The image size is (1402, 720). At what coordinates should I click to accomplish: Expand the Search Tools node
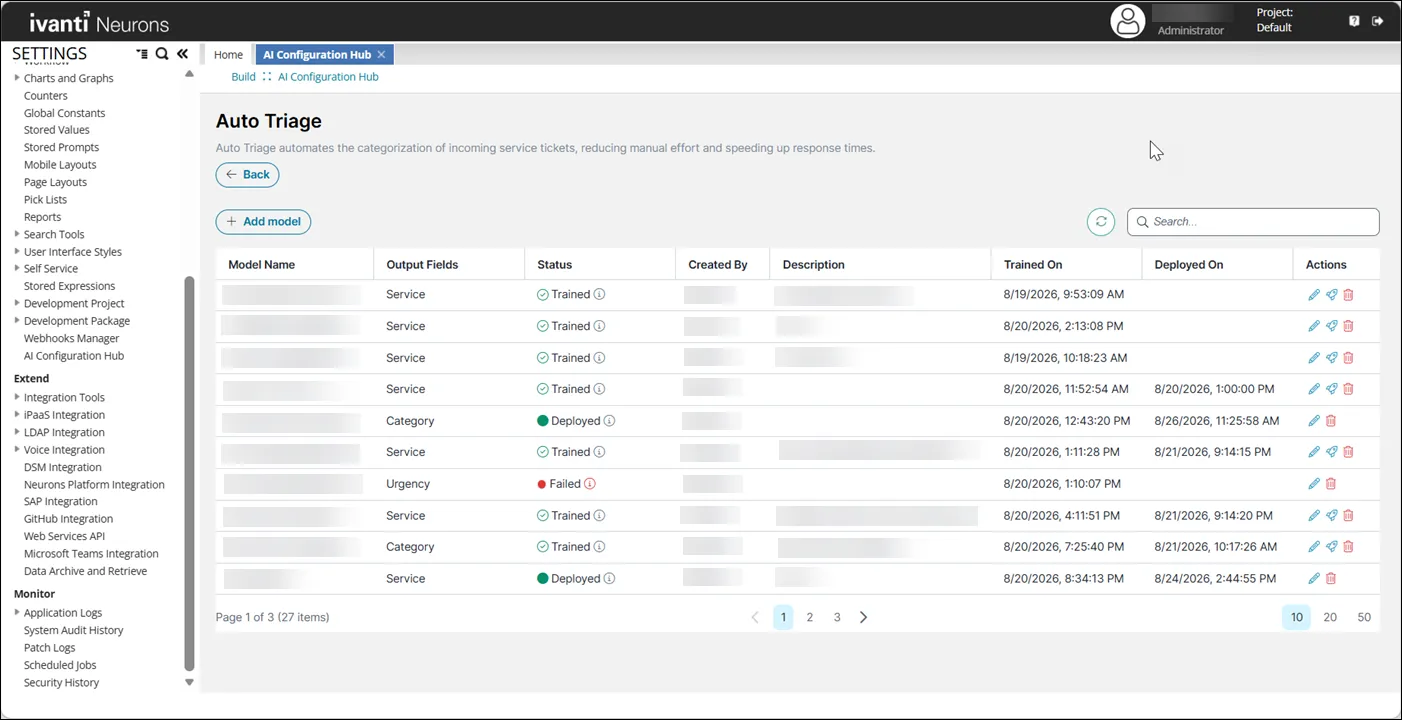[17, 234]
